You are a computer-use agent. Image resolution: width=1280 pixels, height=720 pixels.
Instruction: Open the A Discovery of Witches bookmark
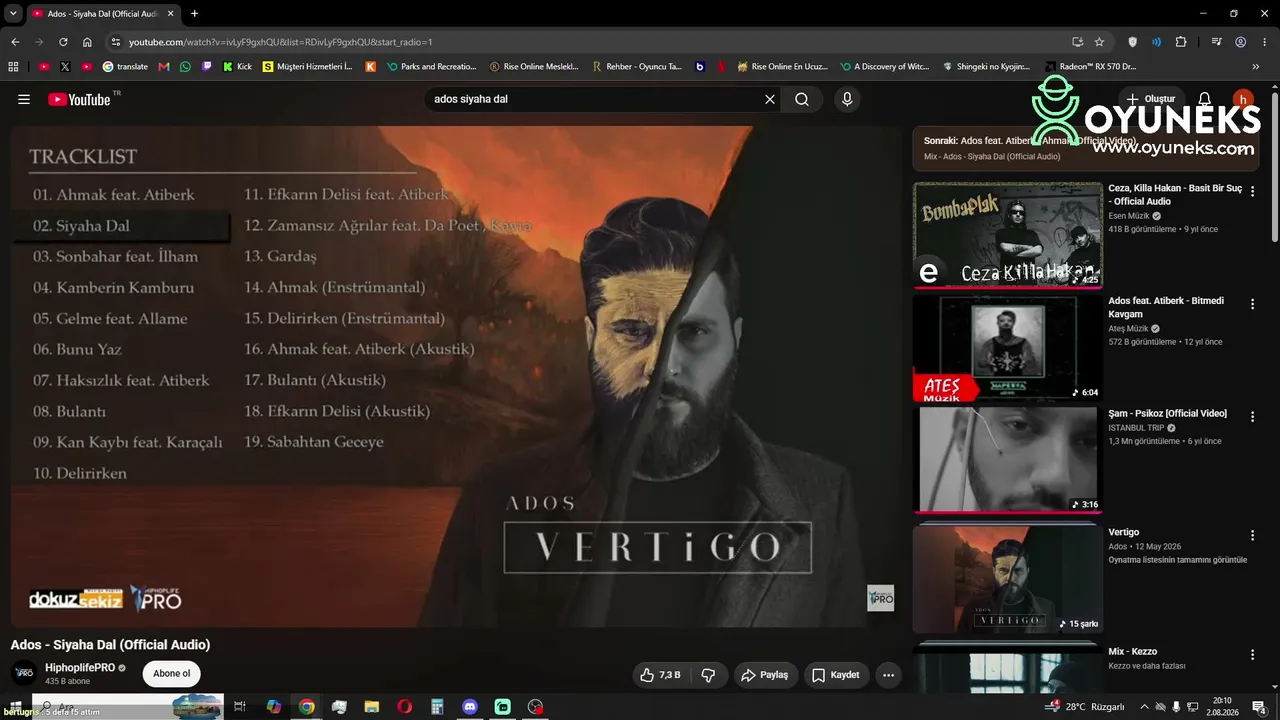pyautogui.click(x=884, y=67)
